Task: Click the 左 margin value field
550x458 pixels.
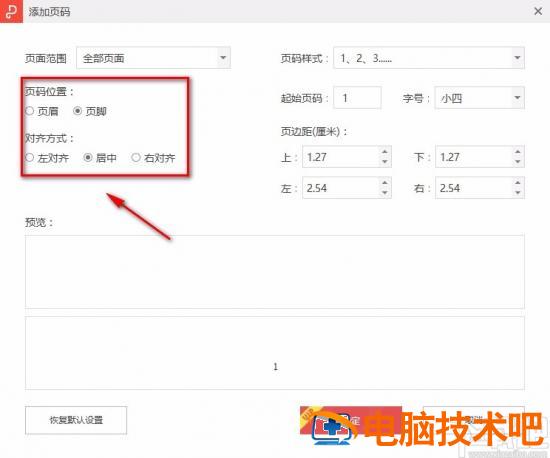Action: [x=341, y=188]
